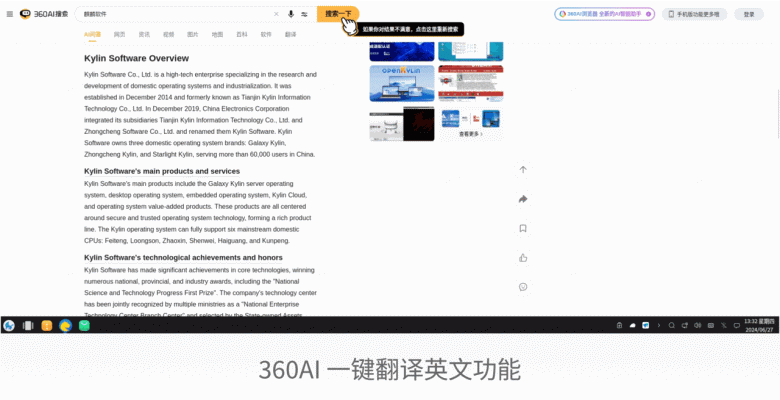Switch to the 百科 tab
The height and width of the screenshot is (400, 780).
point(242,34)
